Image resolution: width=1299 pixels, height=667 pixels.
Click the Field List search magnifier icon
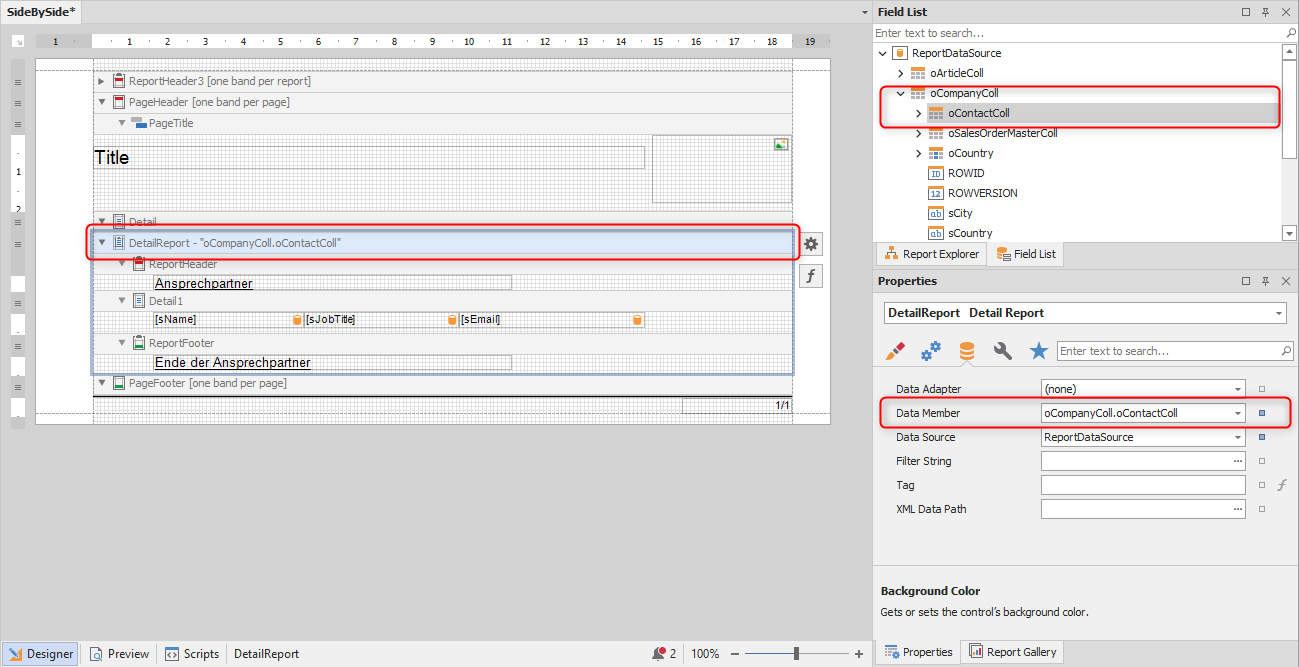click(x=1290, y=33)
